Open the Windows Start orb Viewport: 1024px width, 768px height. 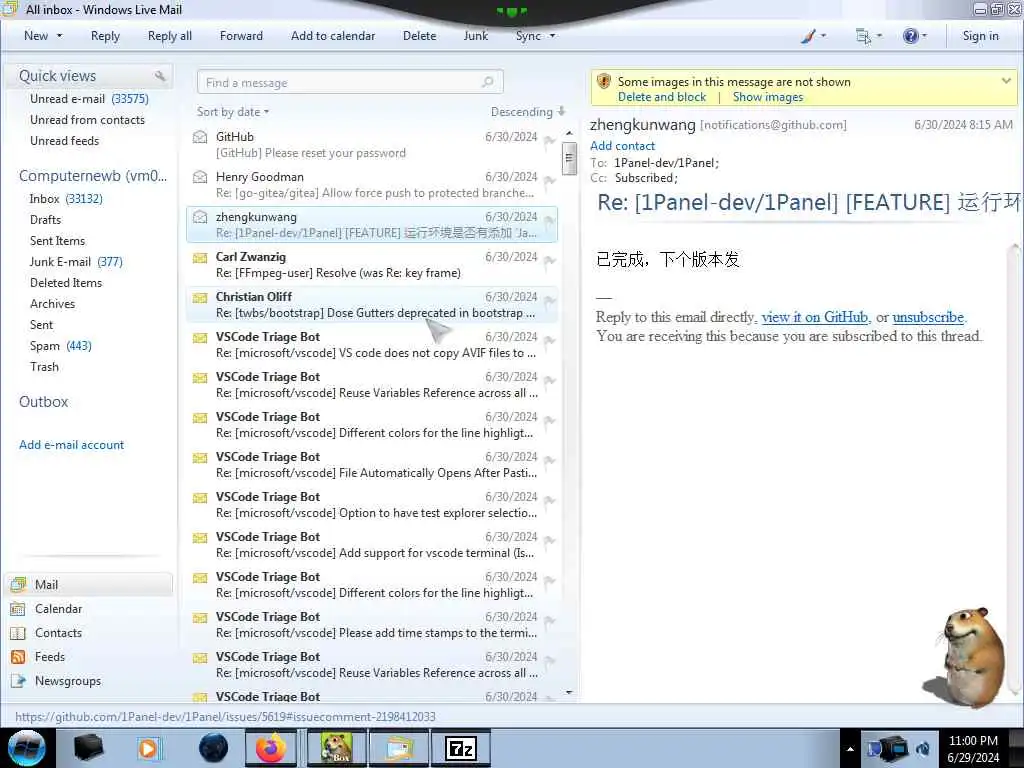[x=27, y=748]
